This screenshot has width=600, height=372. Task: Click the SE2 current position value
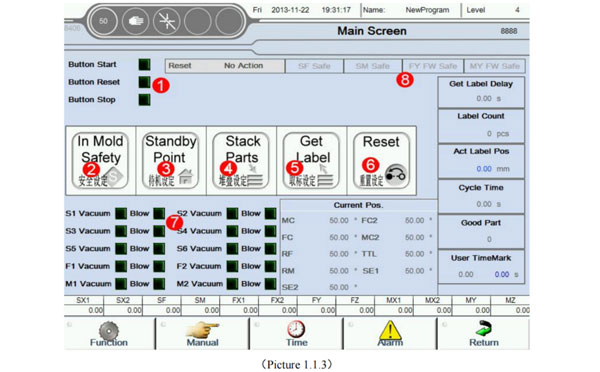click(339, 287)
